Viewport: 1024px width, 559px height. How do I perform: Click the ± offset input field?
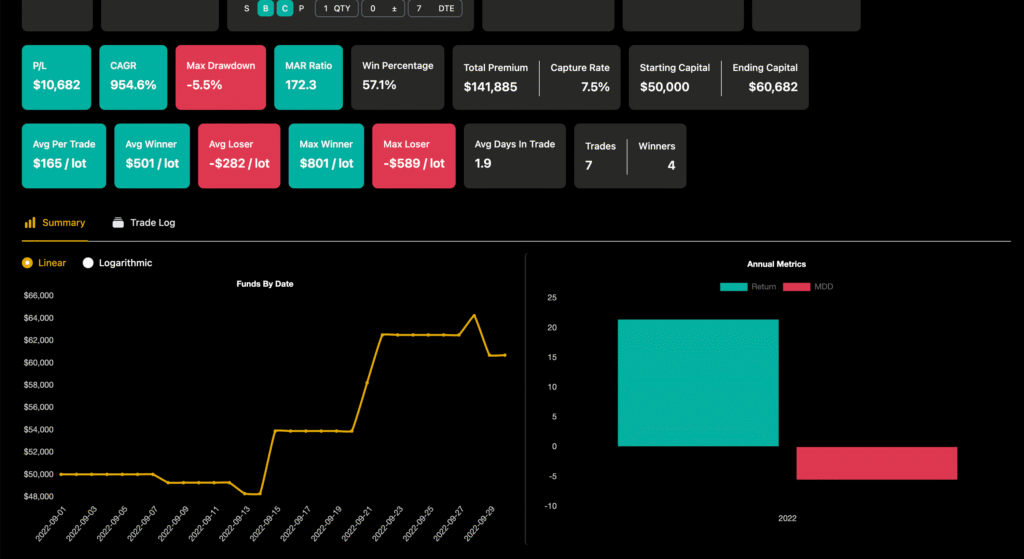[x=383, y=9]
